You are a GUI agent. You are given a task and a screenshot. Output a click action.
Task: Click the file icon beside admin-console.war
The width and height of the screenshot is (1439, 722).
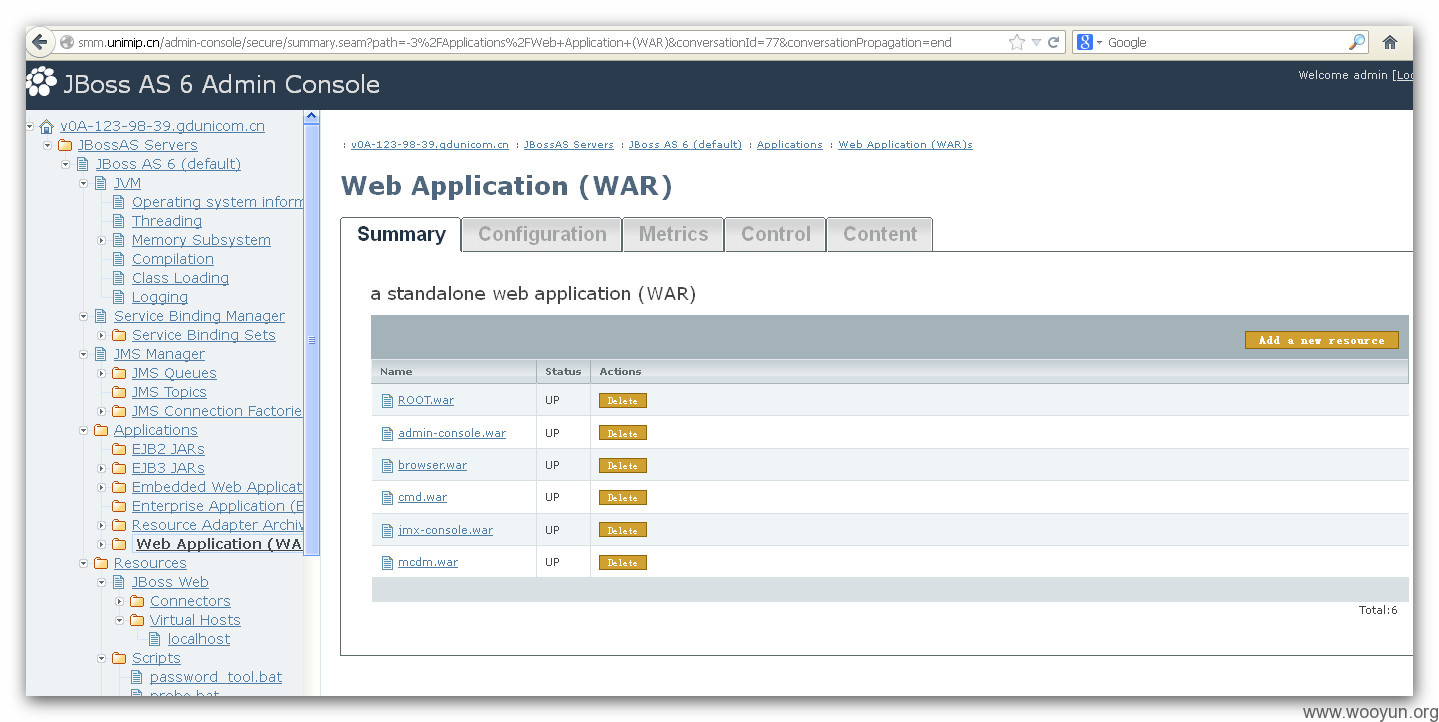pos(388,434)
